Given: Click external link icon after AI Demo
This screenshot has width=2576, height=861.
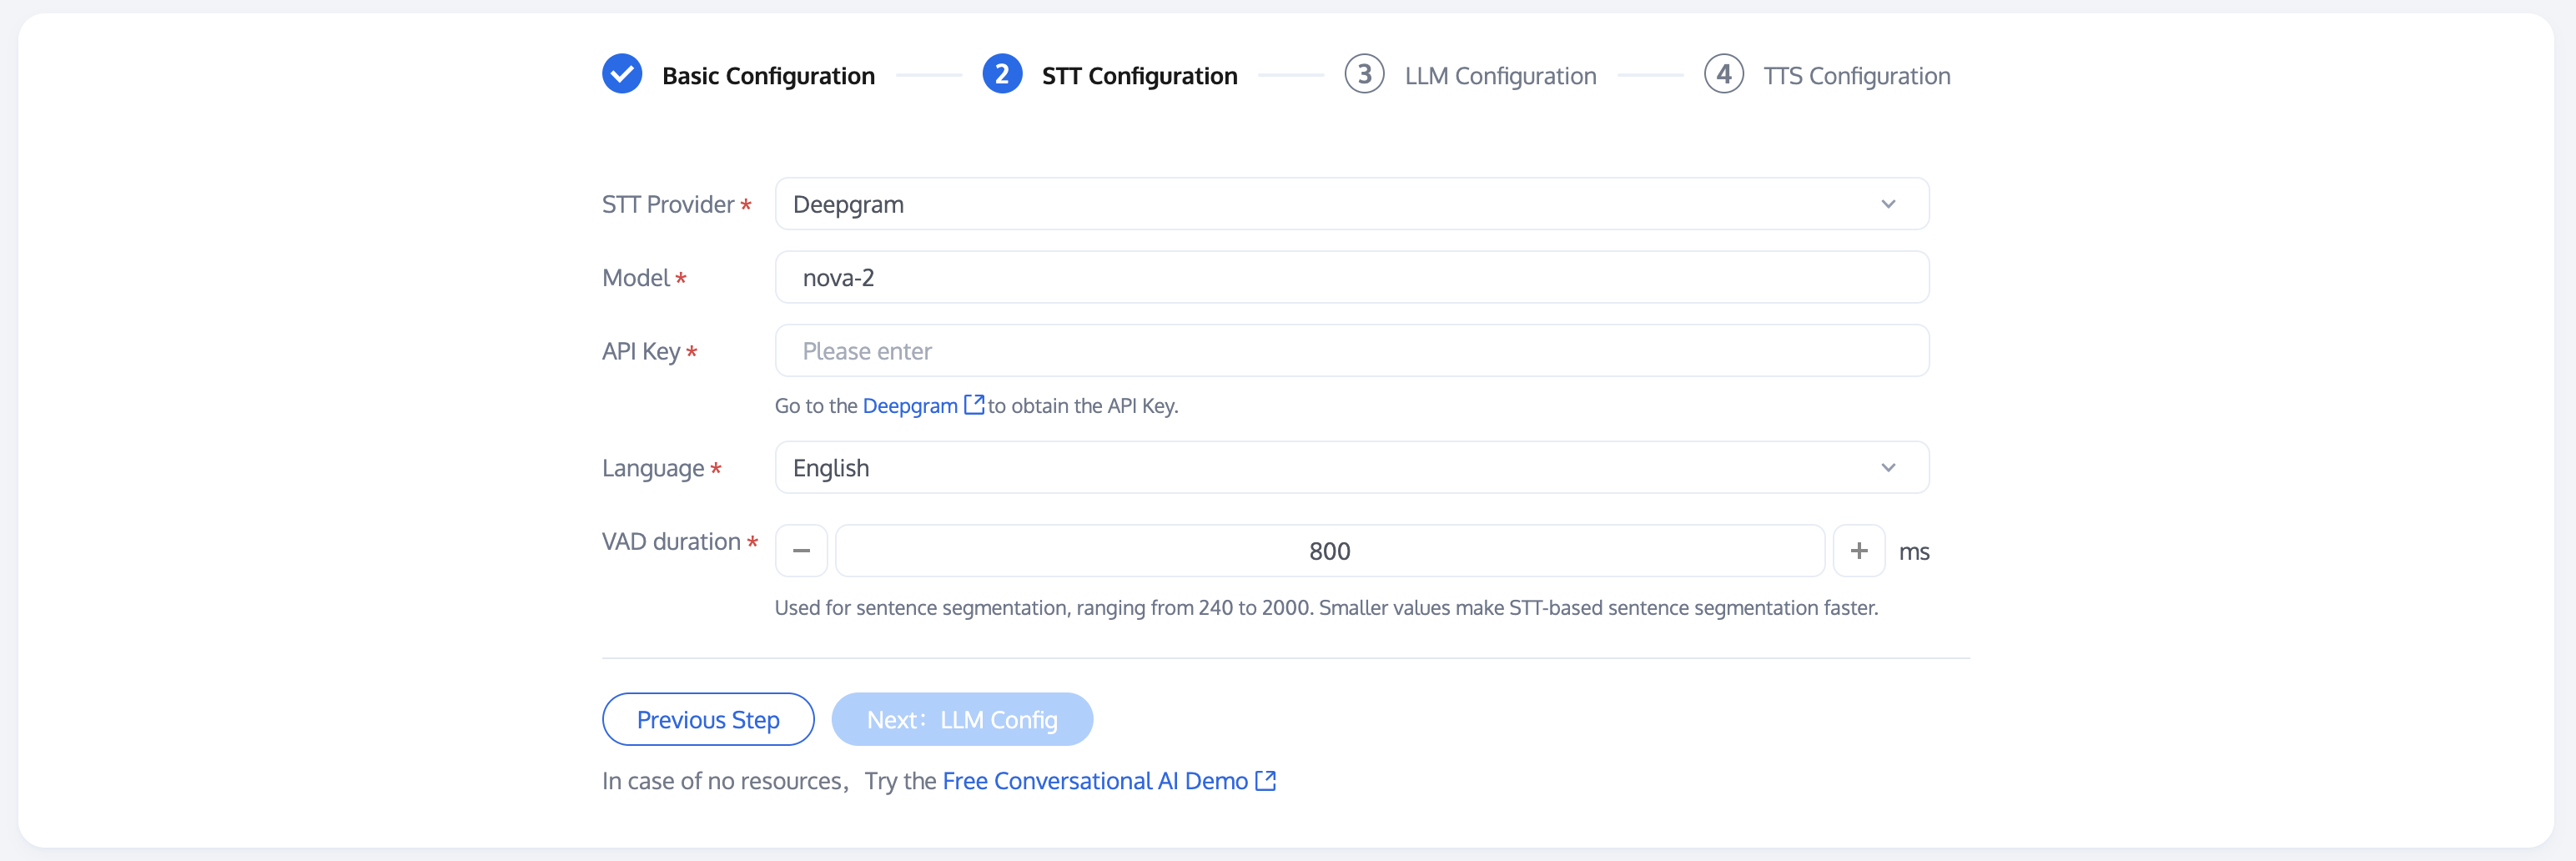Looking at the screenshot, I should (x=1265, y=781).
